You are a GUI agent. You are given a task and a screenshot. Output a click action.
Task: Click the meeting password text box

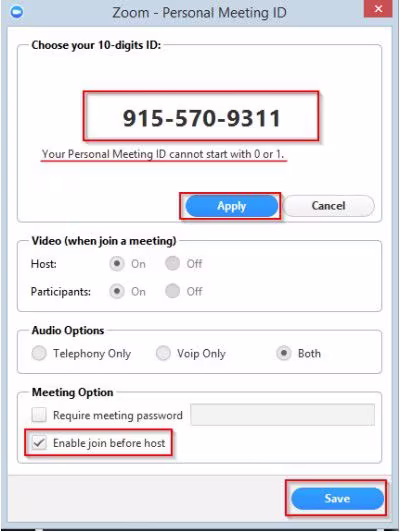(283, 415)
